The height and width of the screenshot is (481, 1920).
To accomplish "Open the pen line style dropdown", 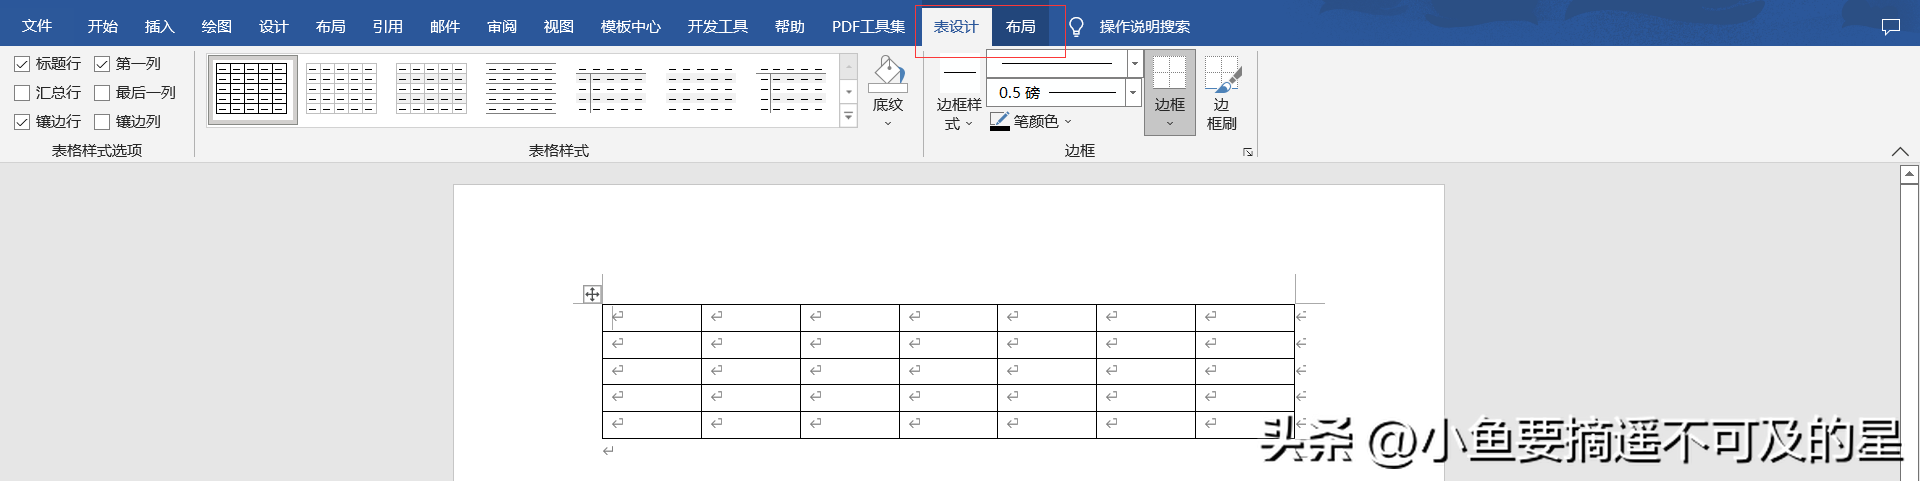I will point(1135,64).
